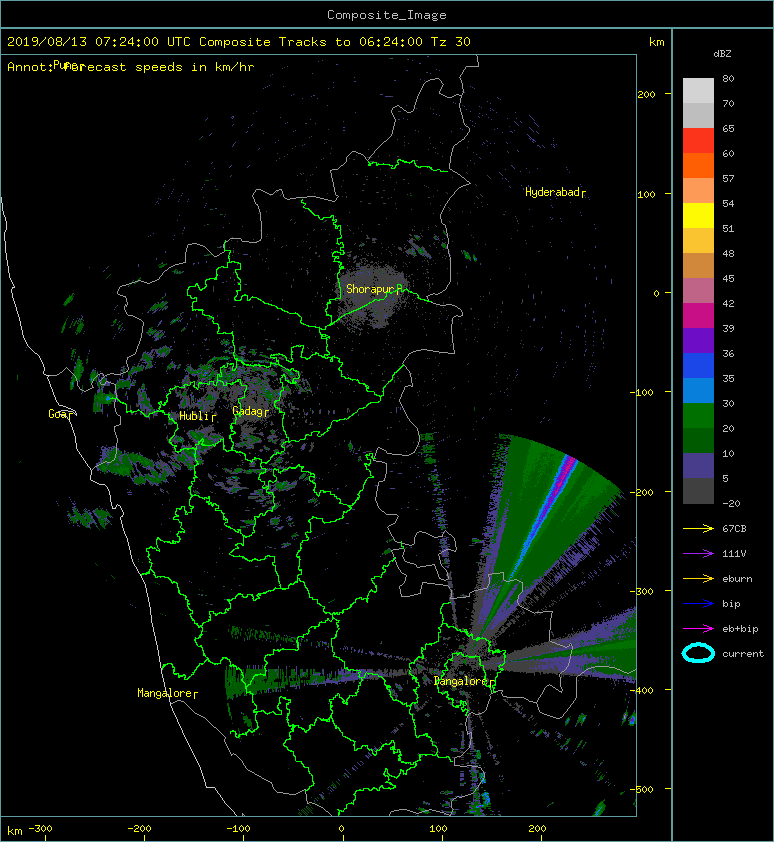Click the eb+bip legend label
This screenshot has height=842, width=774.
click(x=740, y=629)
